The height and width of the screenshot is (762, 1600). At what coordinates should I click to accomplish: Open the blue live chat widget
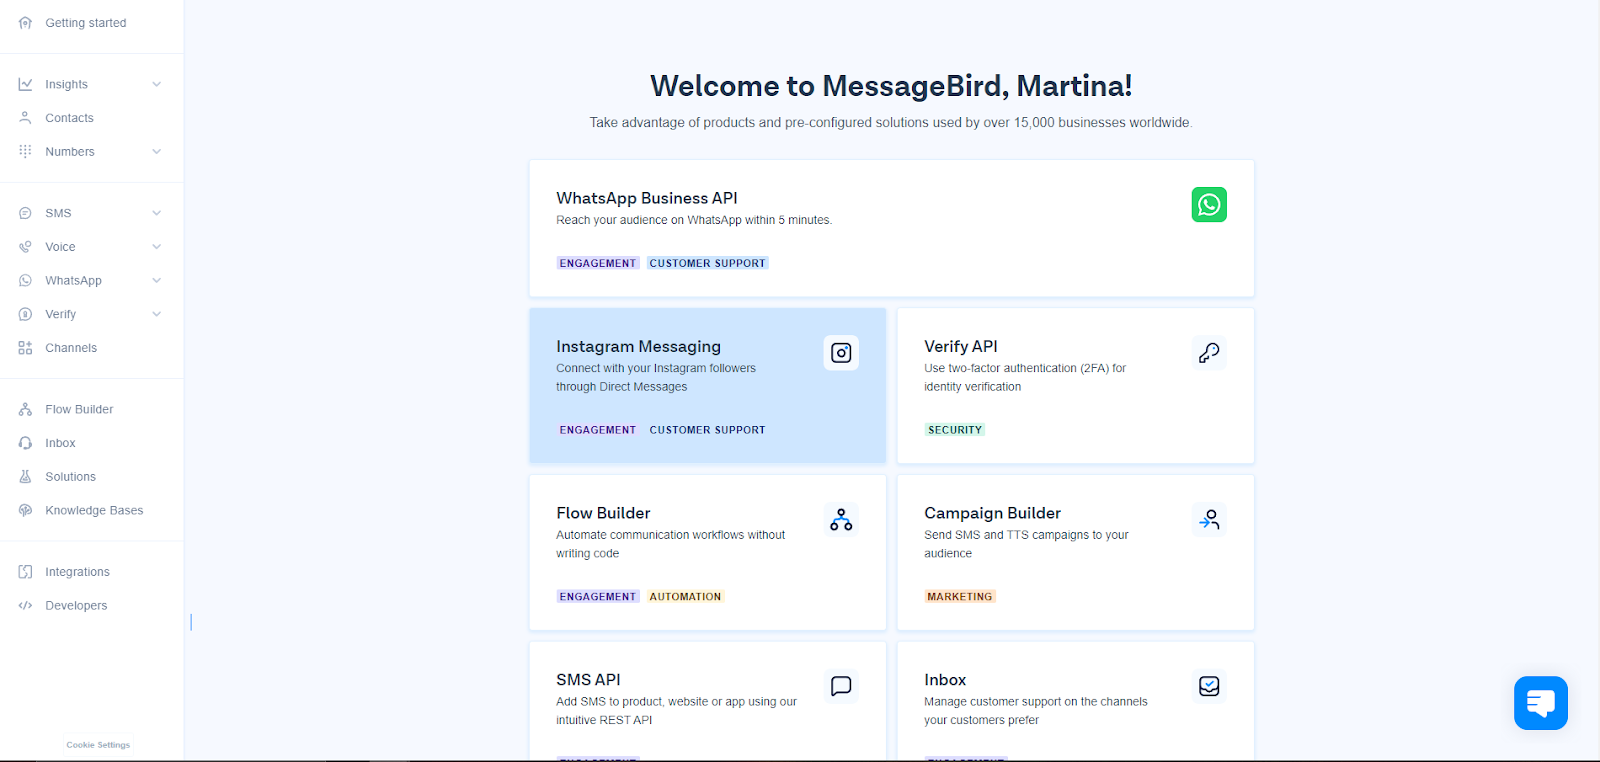click(x=1541, y=703)
